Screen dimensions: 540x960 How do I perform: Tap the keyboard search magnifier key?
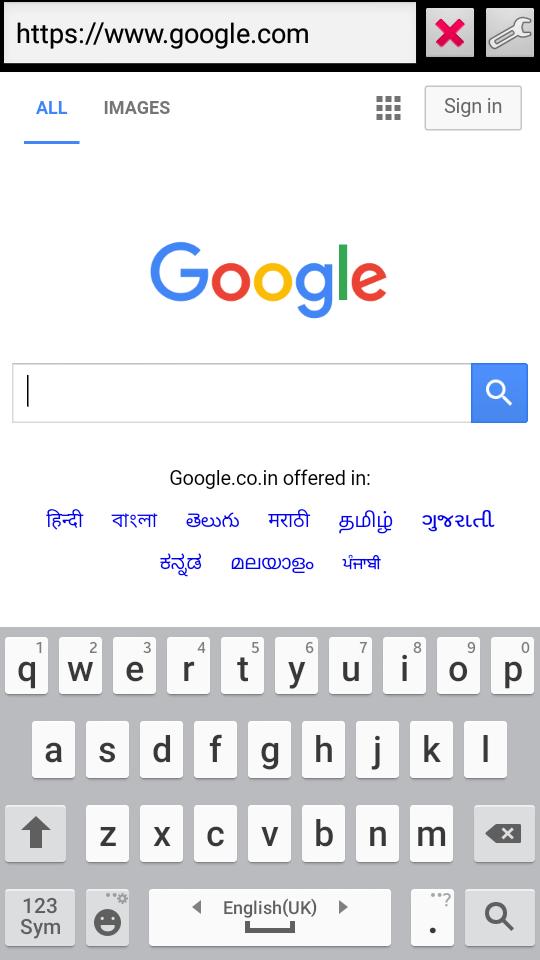pos(499,917)
